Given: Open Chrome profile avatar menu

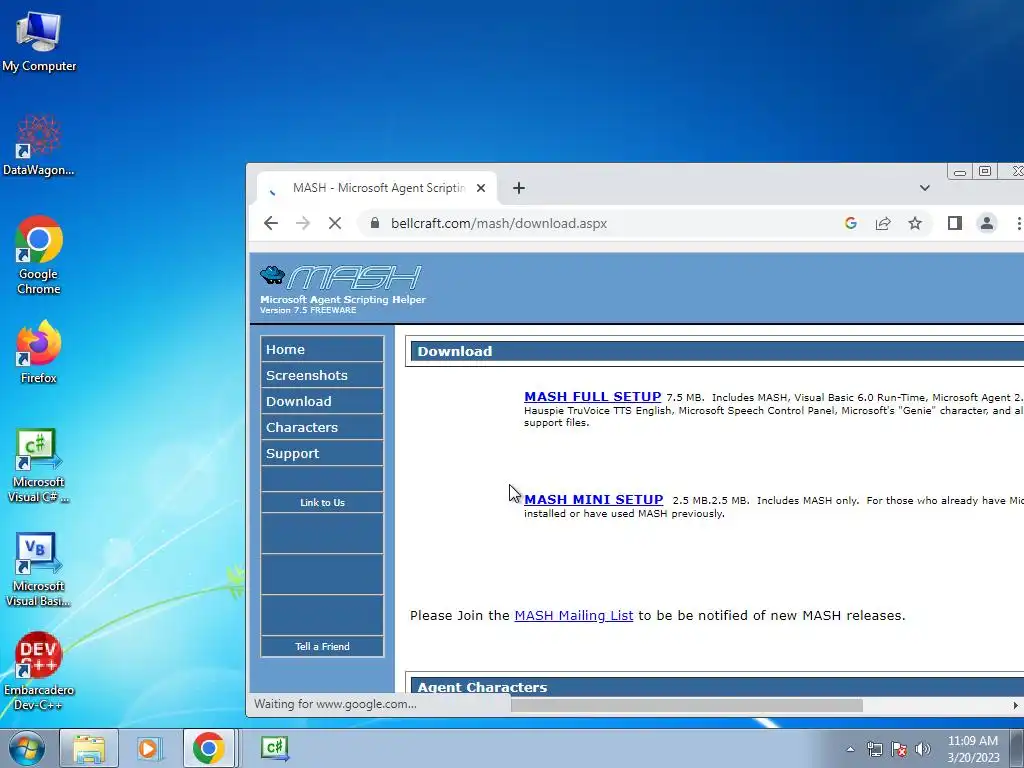Looking at the screenshot, I should [x=987, y=223].
